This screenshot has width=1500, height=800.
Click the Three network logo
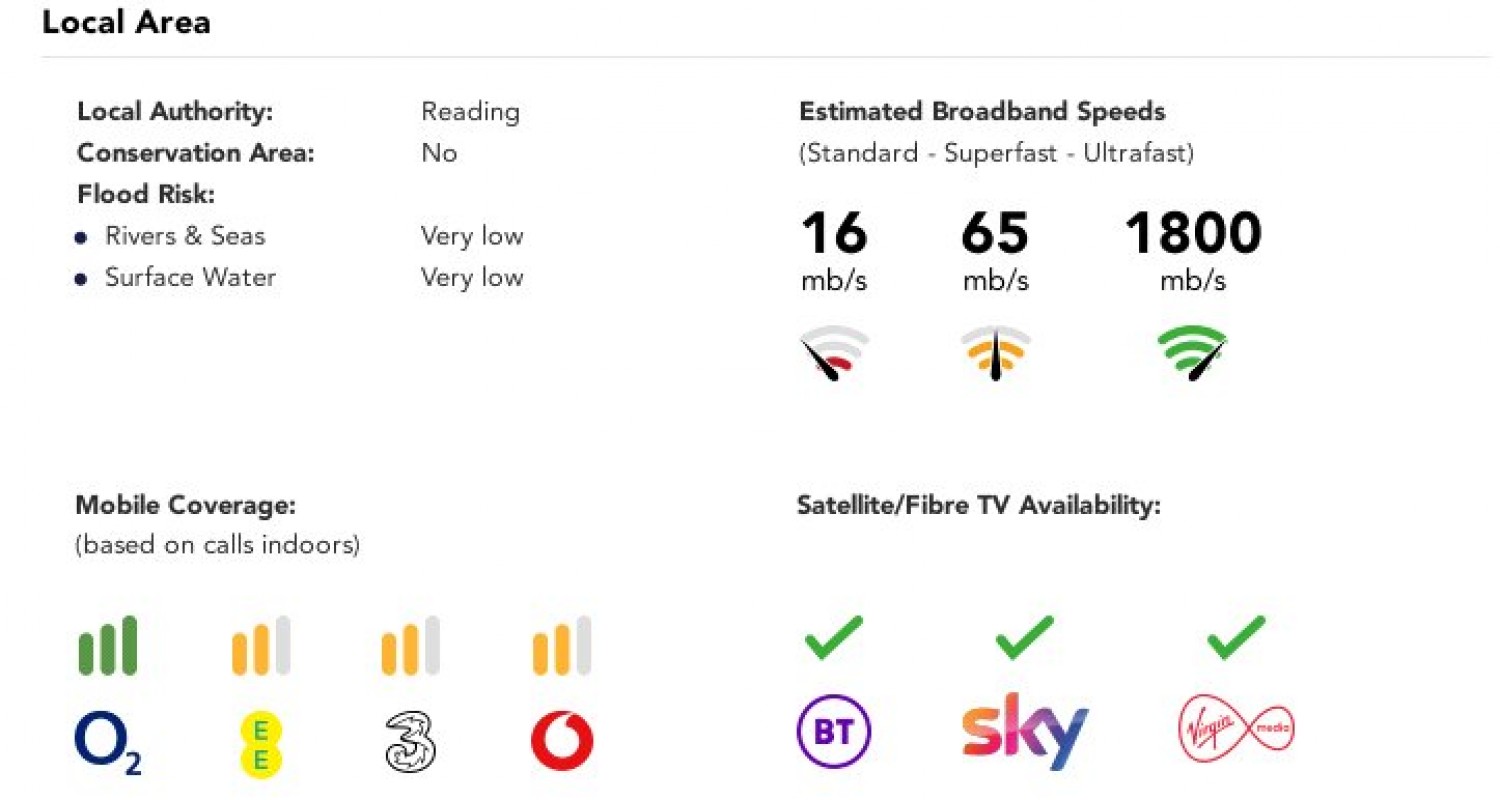click(x=412, y=742)
